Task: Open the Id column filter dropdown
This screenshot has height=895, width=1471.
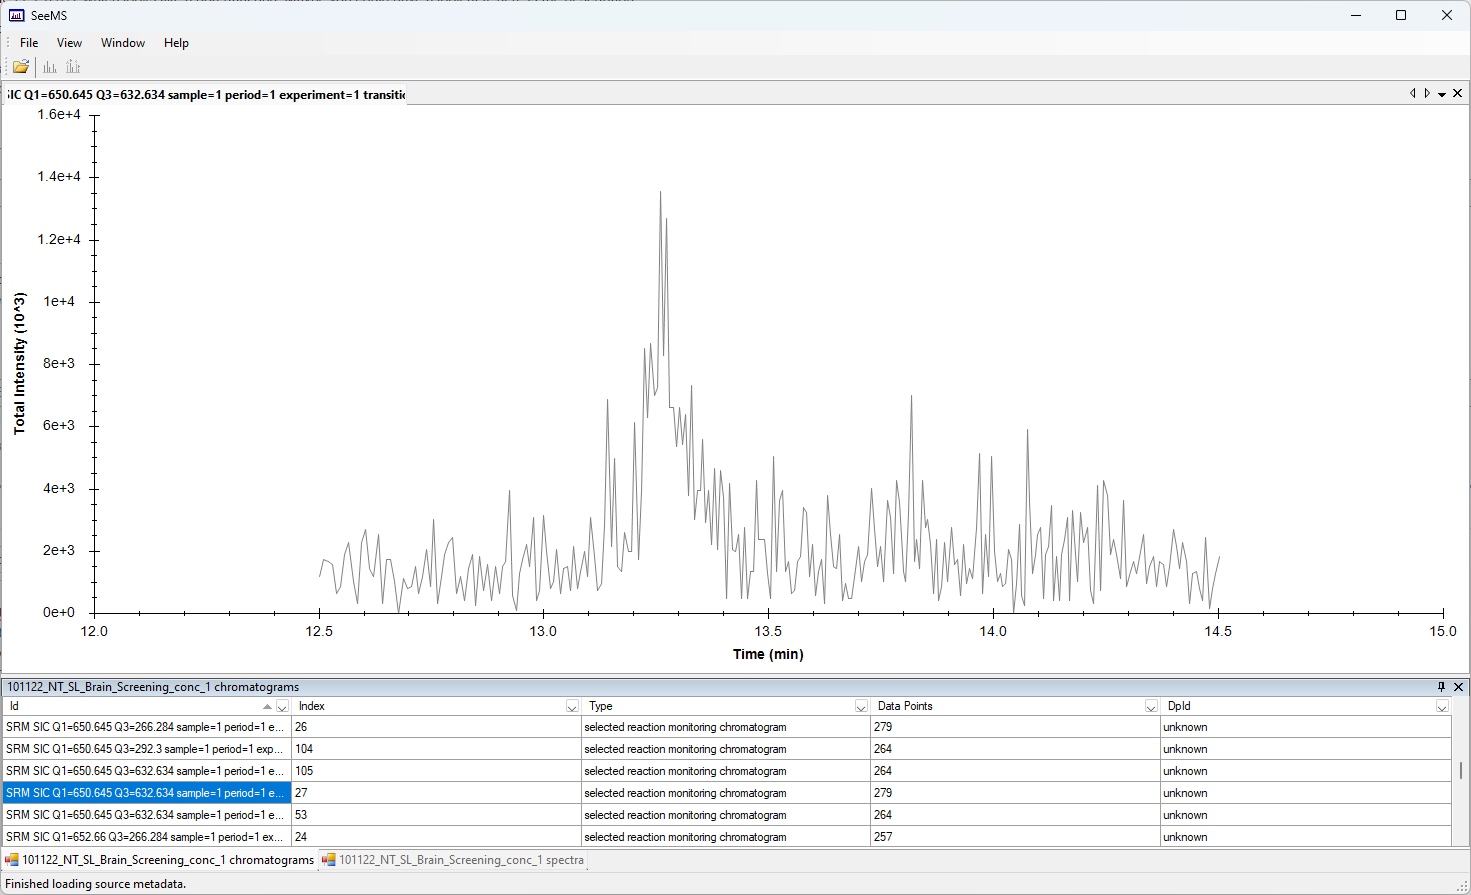Action: click(282, 707)
